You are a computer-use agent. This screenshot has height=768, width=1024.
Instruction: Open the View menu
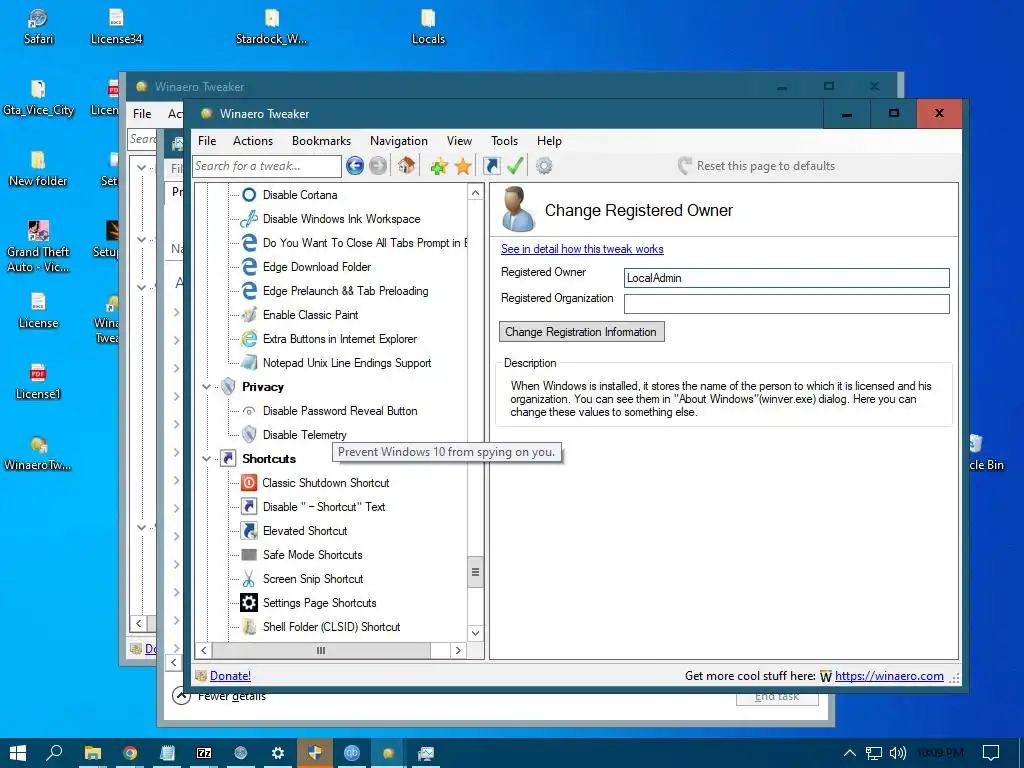tap(459, 140)
